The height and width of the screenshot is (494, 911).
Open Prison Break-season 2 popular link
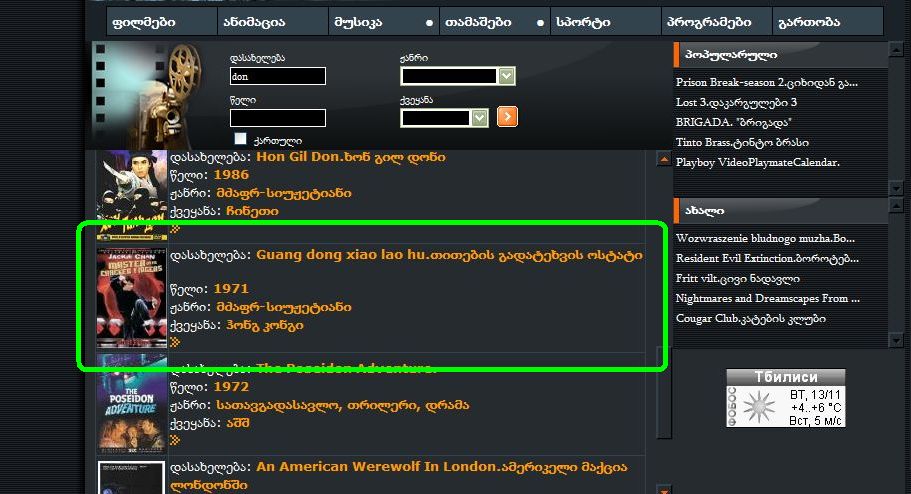[767, 83]
